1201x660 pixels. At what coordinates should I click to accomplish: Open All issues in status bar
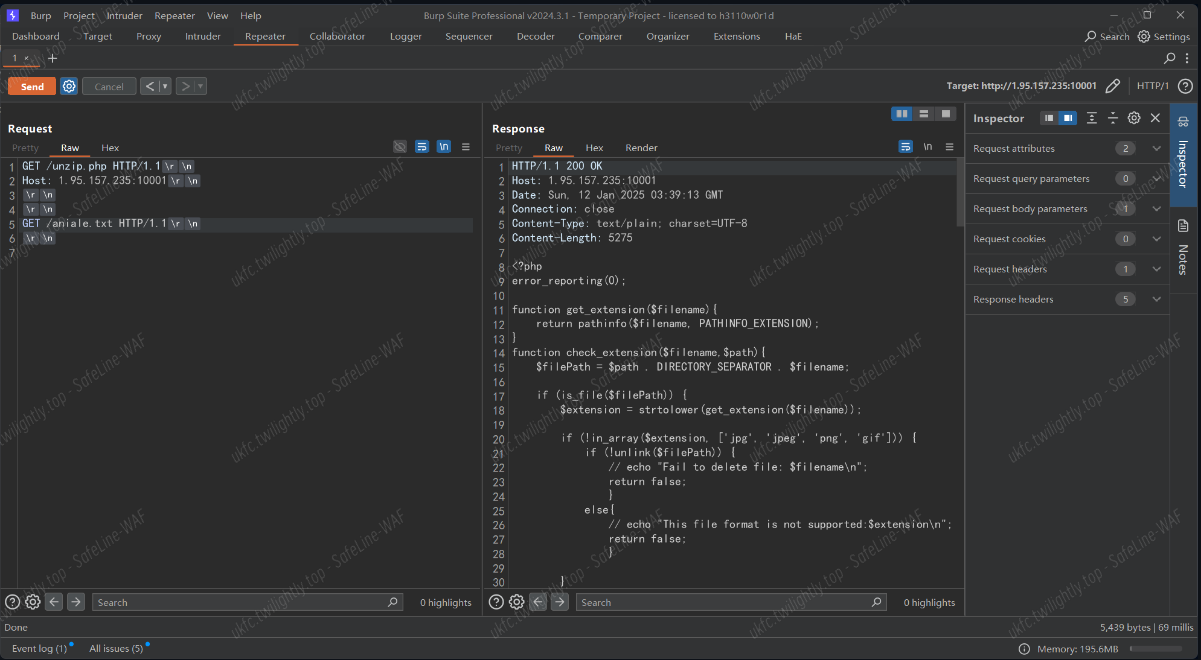(116, 648)
